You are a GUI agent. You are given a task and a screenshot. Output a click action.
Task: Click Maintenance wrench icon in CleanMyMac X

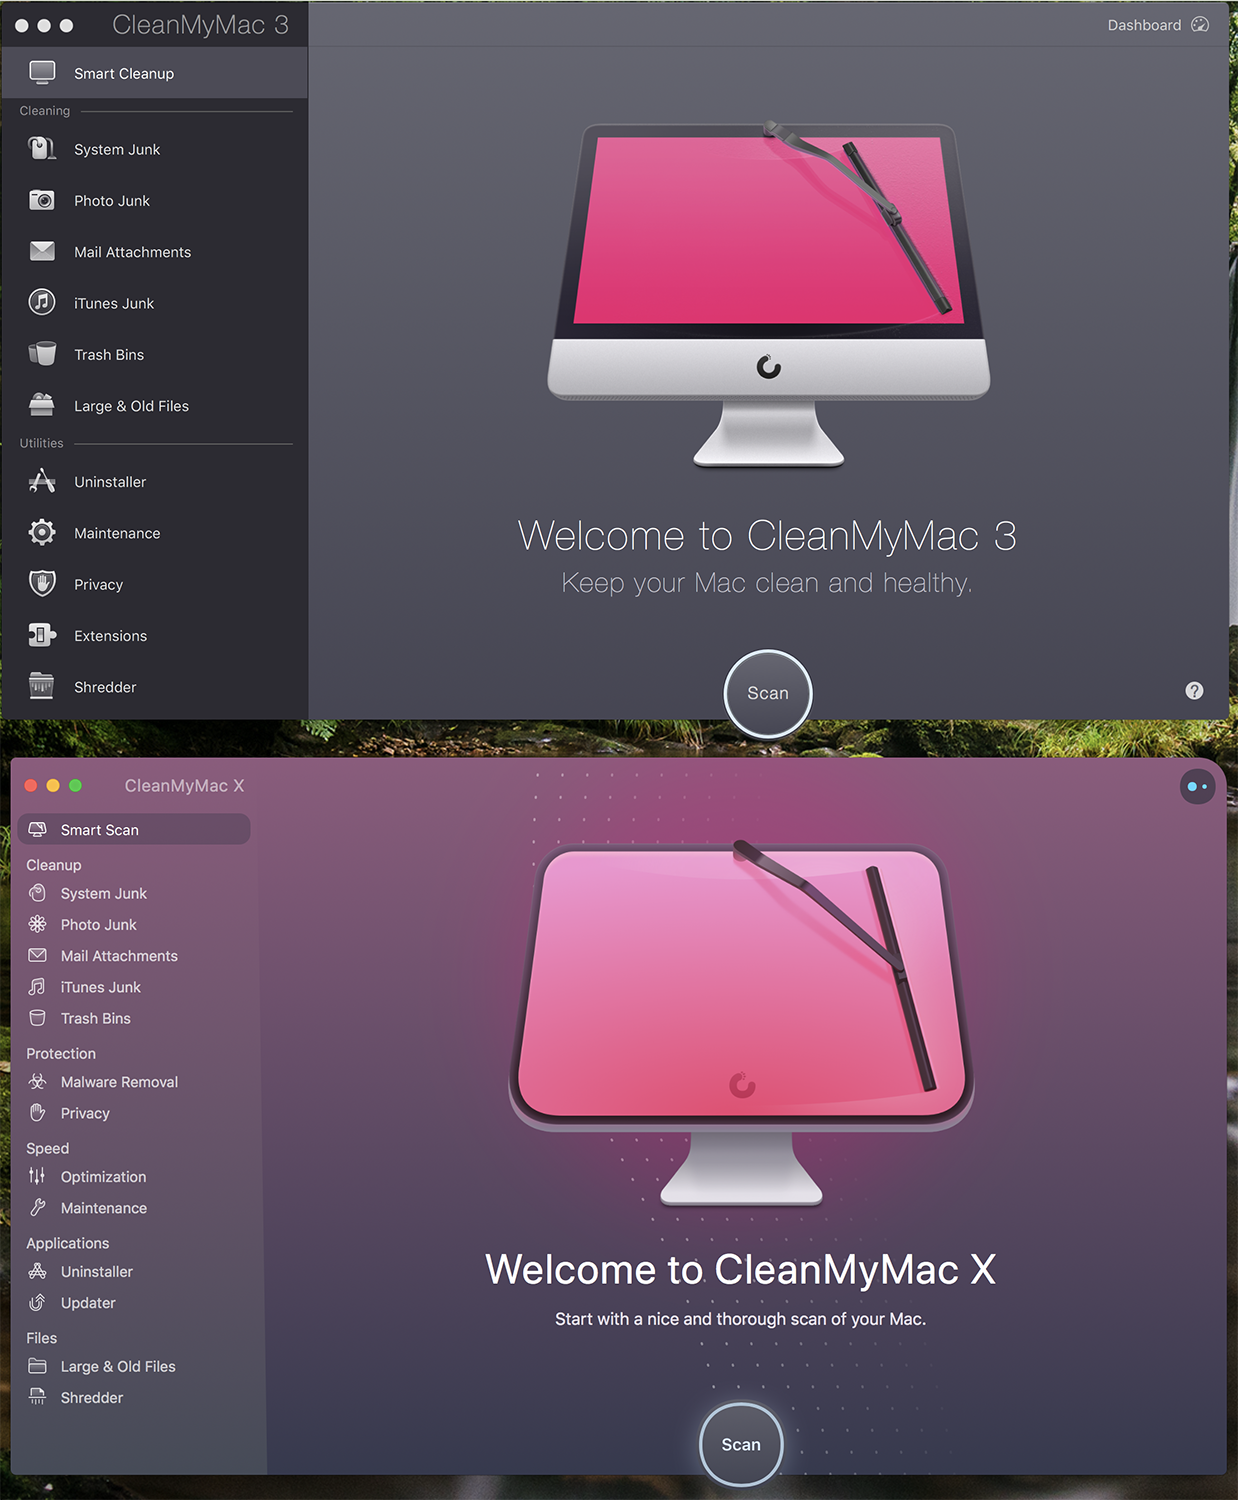pyautogui.click(x=37, y=1207)
